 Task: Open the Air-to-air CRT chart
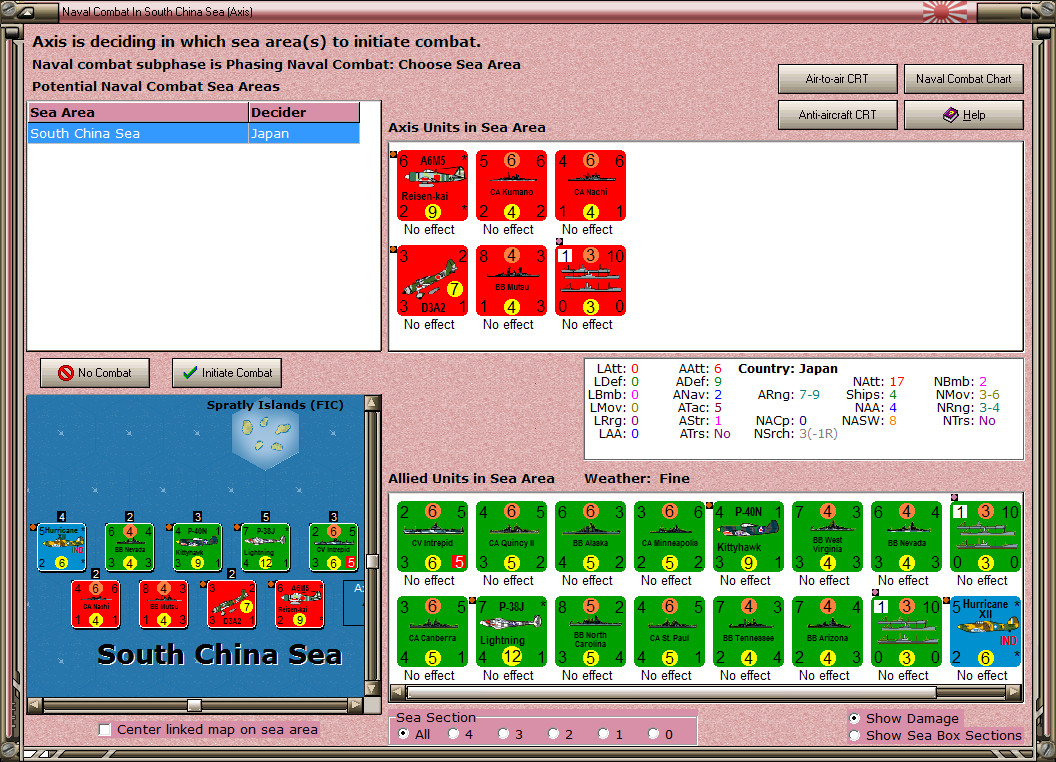[837, 79]
